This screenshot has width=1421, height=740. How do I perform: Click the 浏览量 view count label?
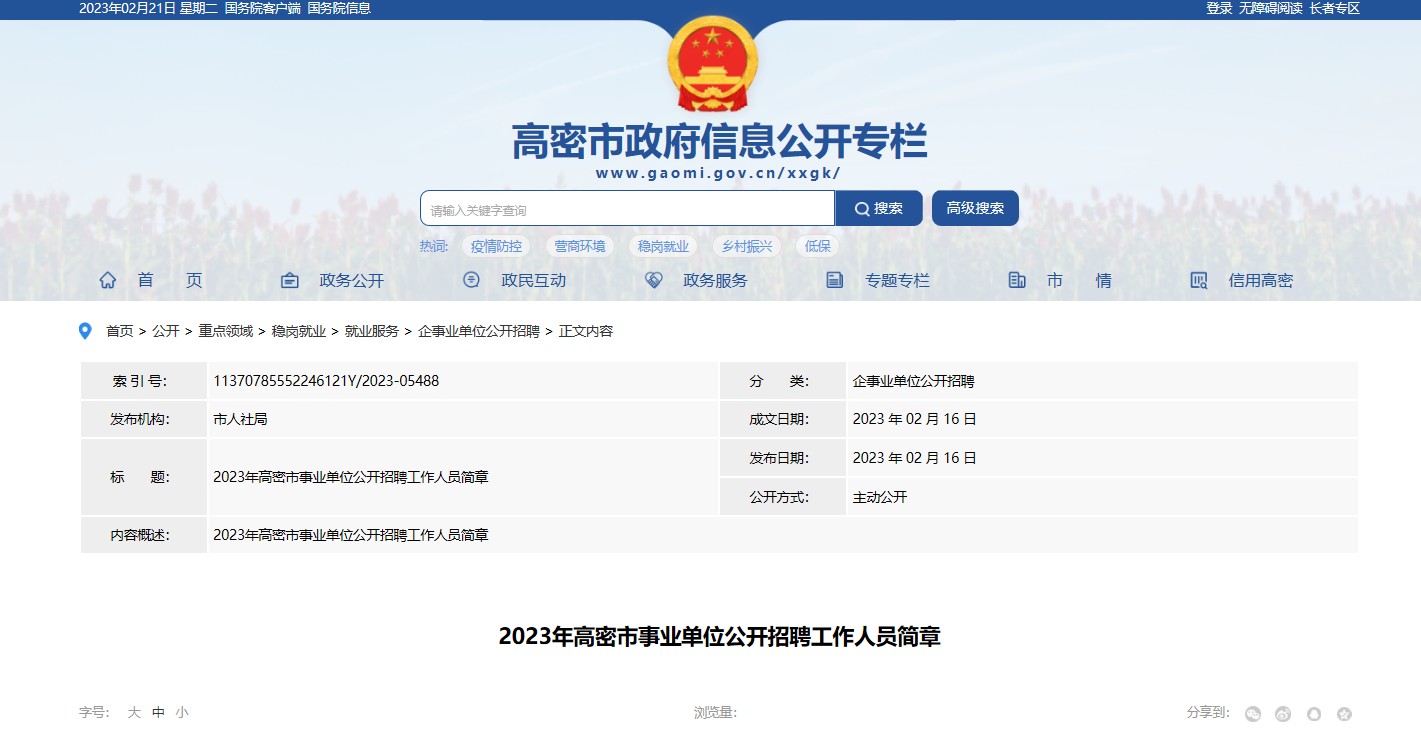(716, 713)
